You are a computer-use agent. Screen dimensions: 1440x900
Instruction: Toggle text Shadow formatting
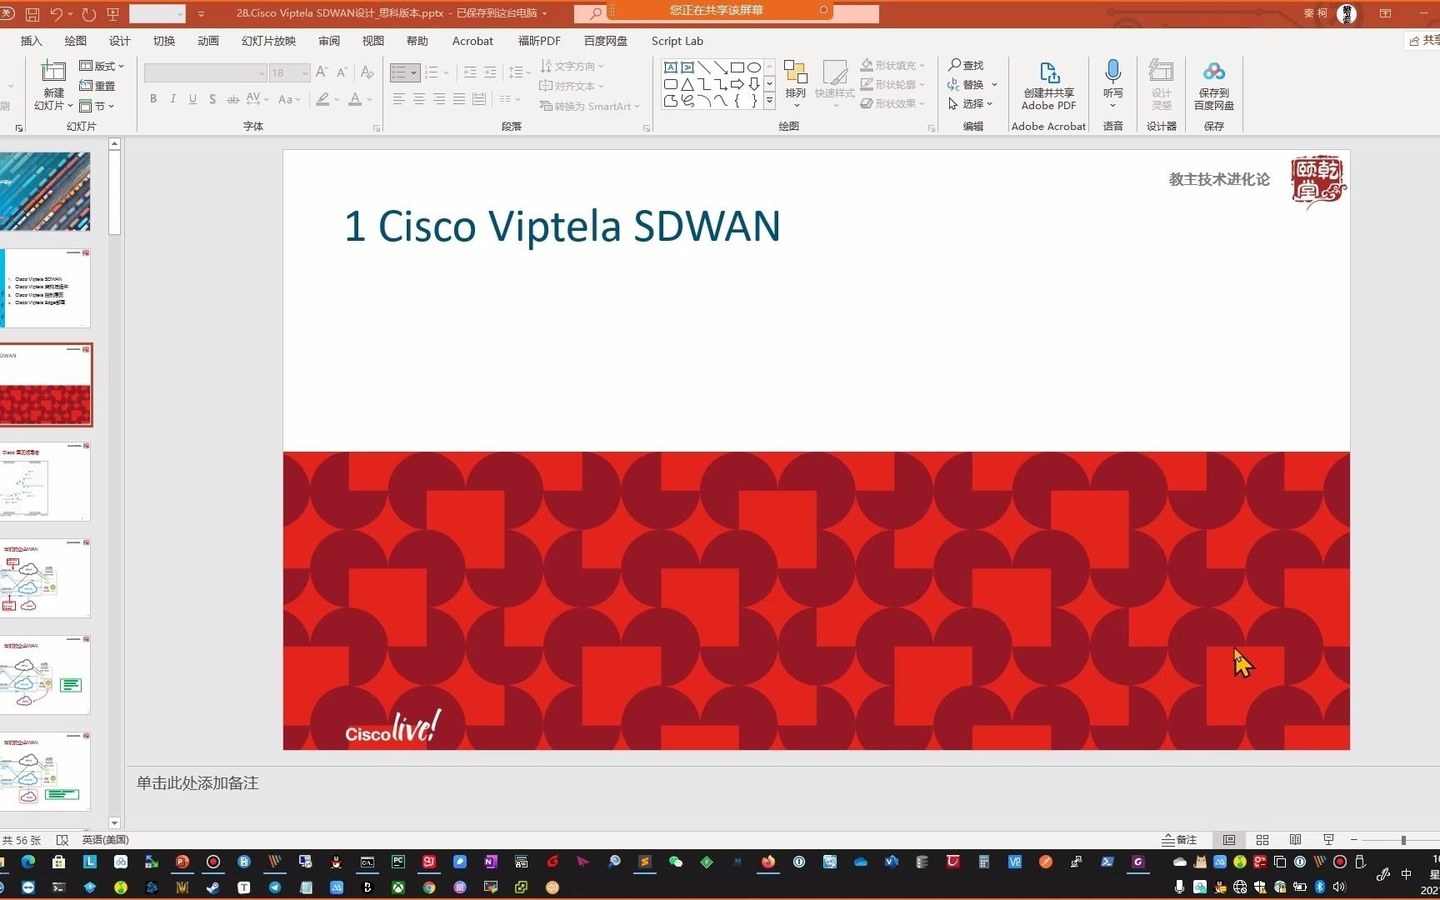coord(212,99)
